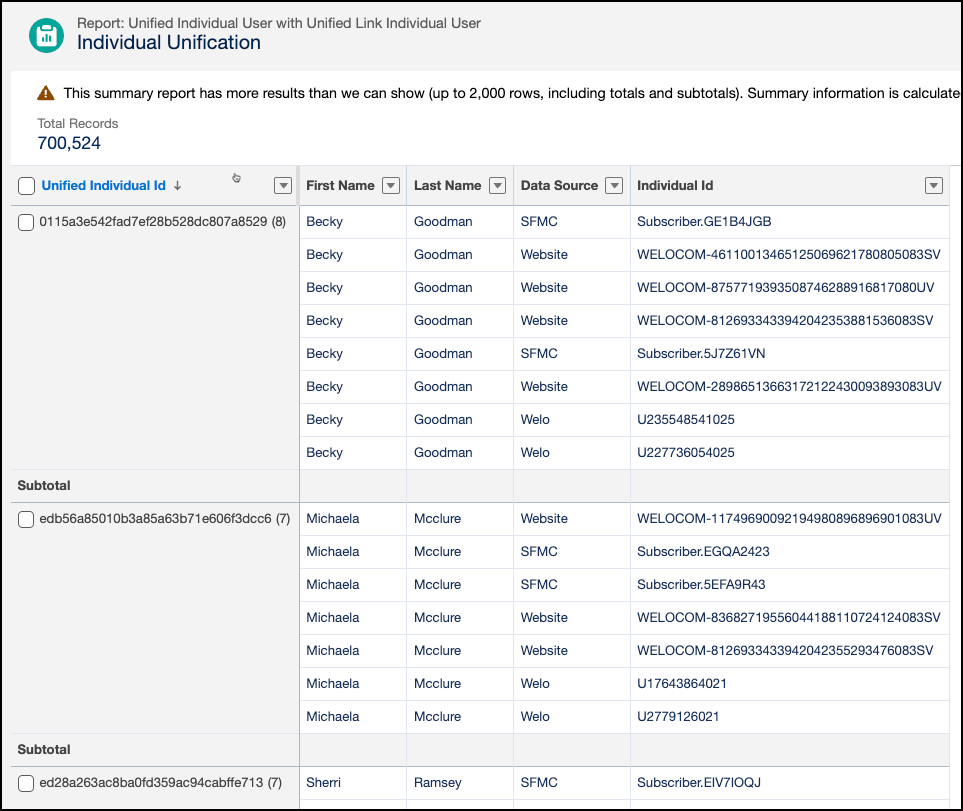Check the box for group 0115a3e542fad7ef28b528dc807a8529
Viewport: 963px width, 811px height.
click(27, 222)
